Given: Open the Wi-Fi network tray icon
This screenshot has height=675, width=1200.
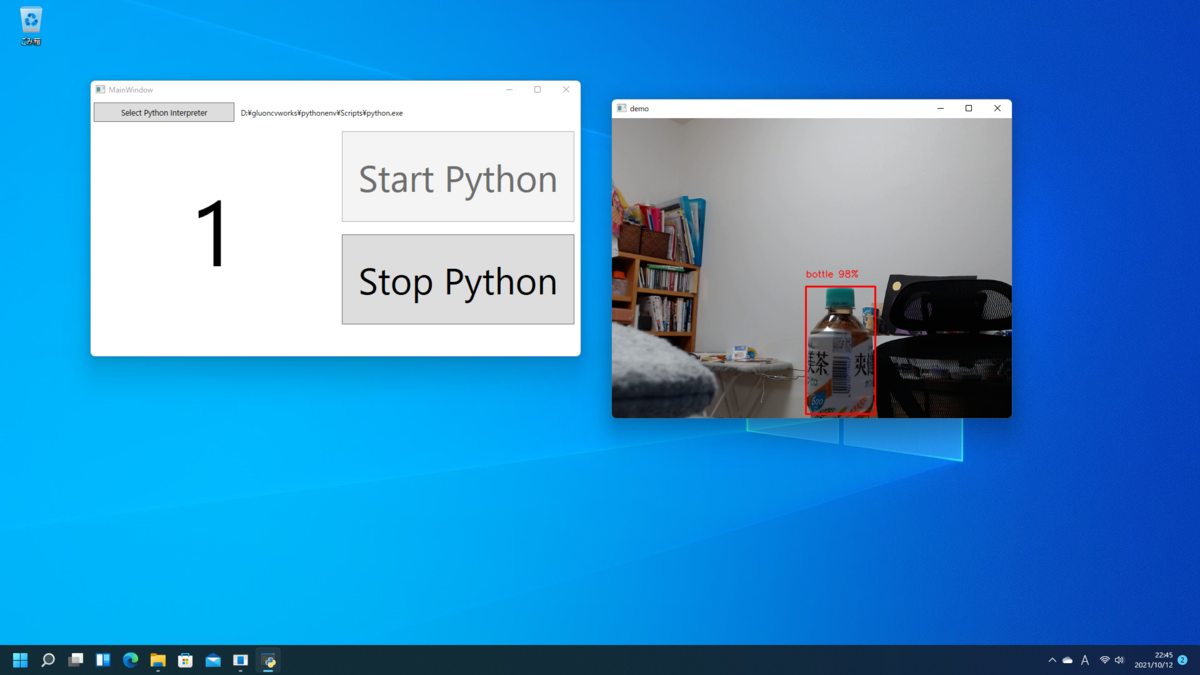Looking at the screenshot, I should [x=1105, y=660].
